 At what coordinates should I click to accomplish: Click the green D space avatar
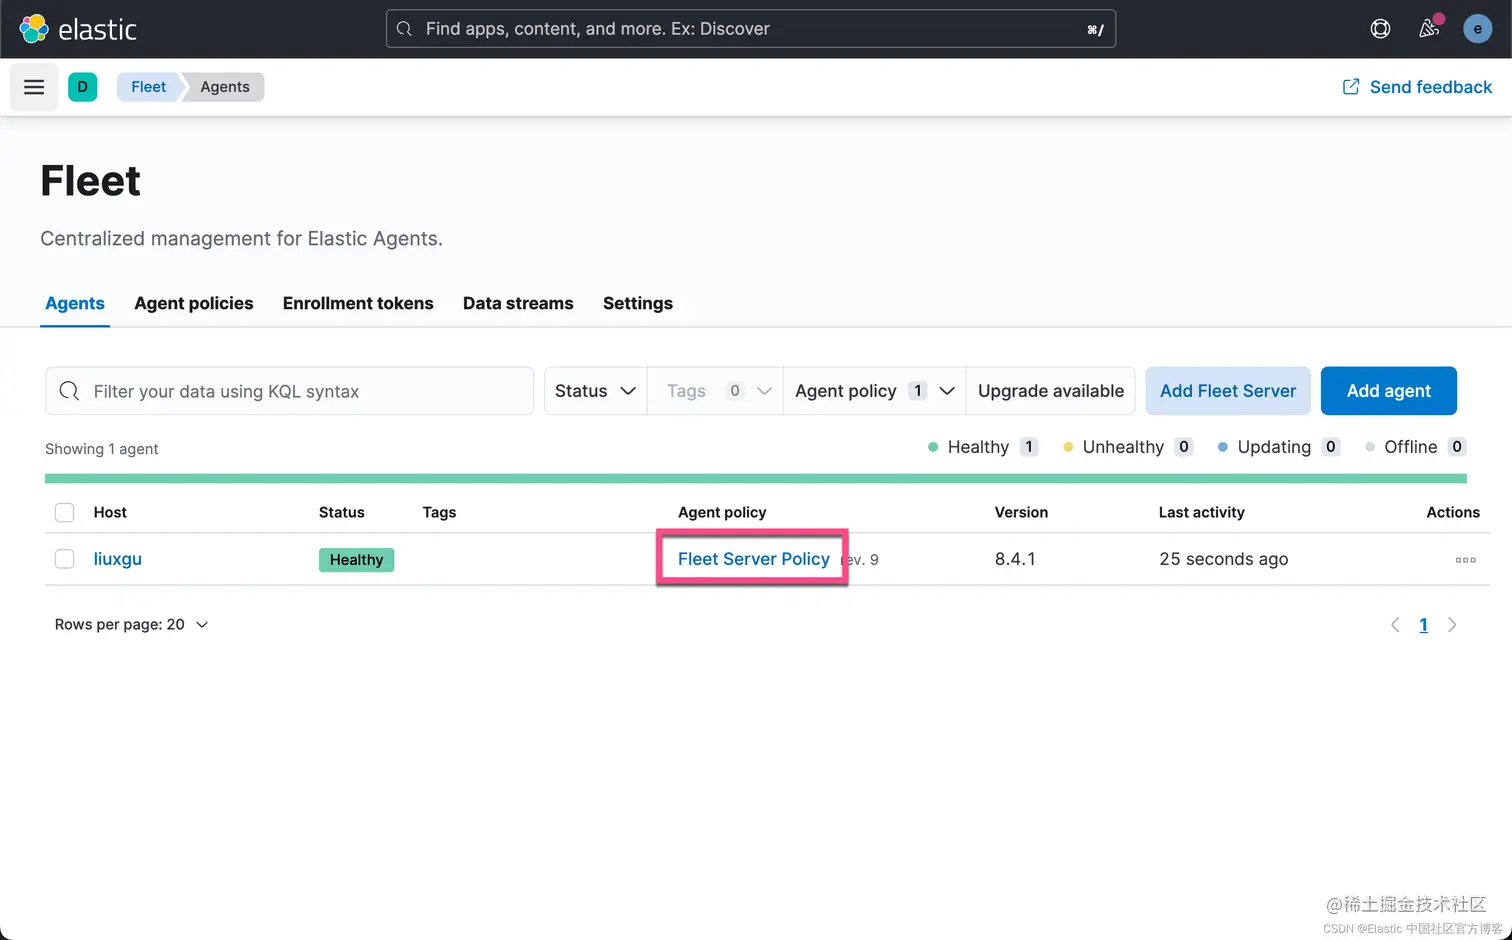(83, 87)
